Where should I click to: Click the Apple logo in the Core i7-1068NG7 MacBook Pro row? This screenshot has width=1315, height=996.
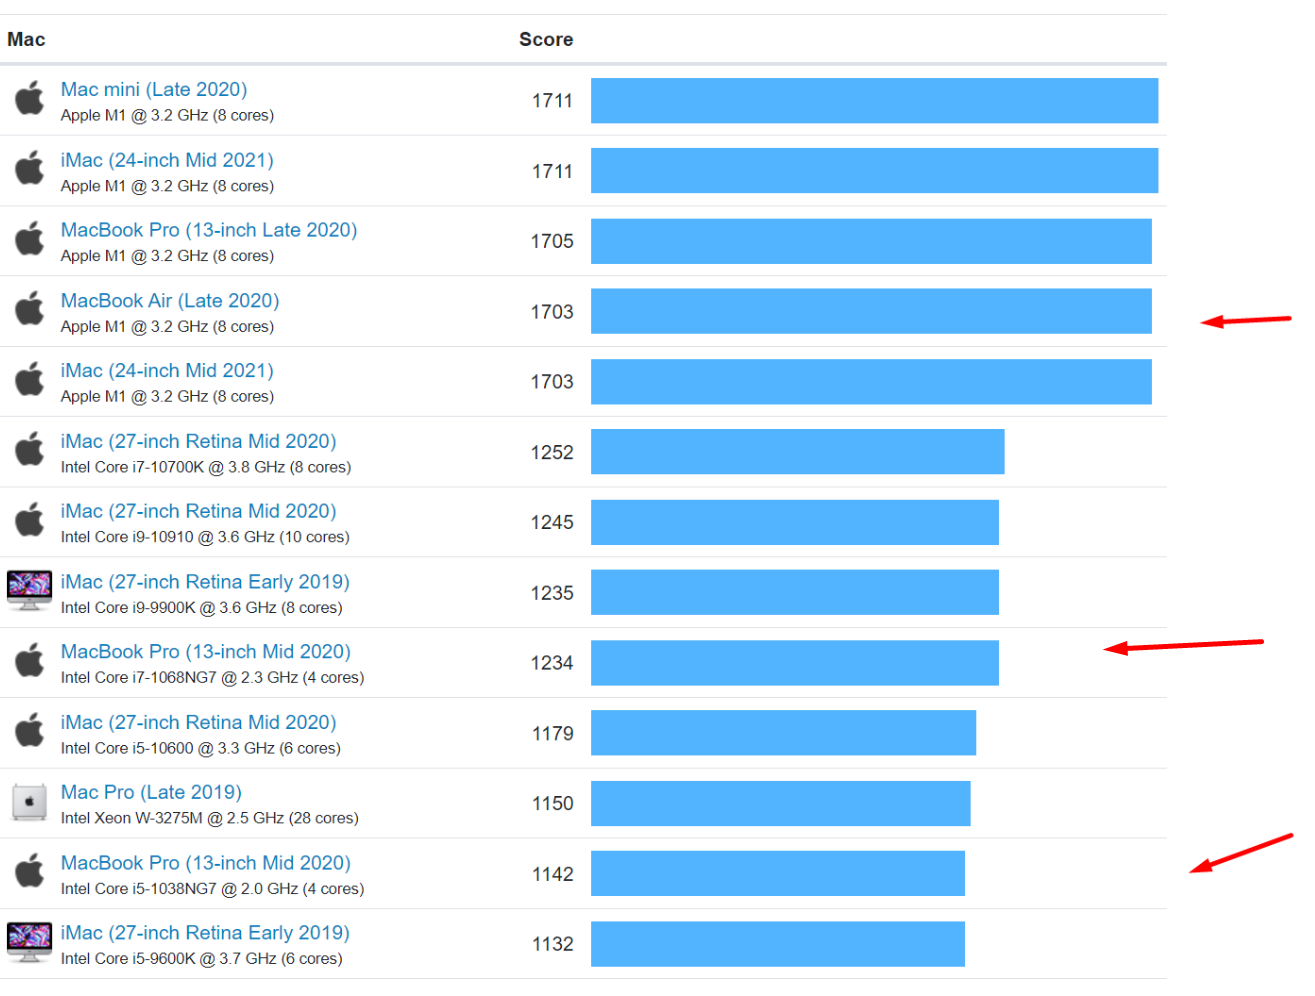[x=30, y=660]
